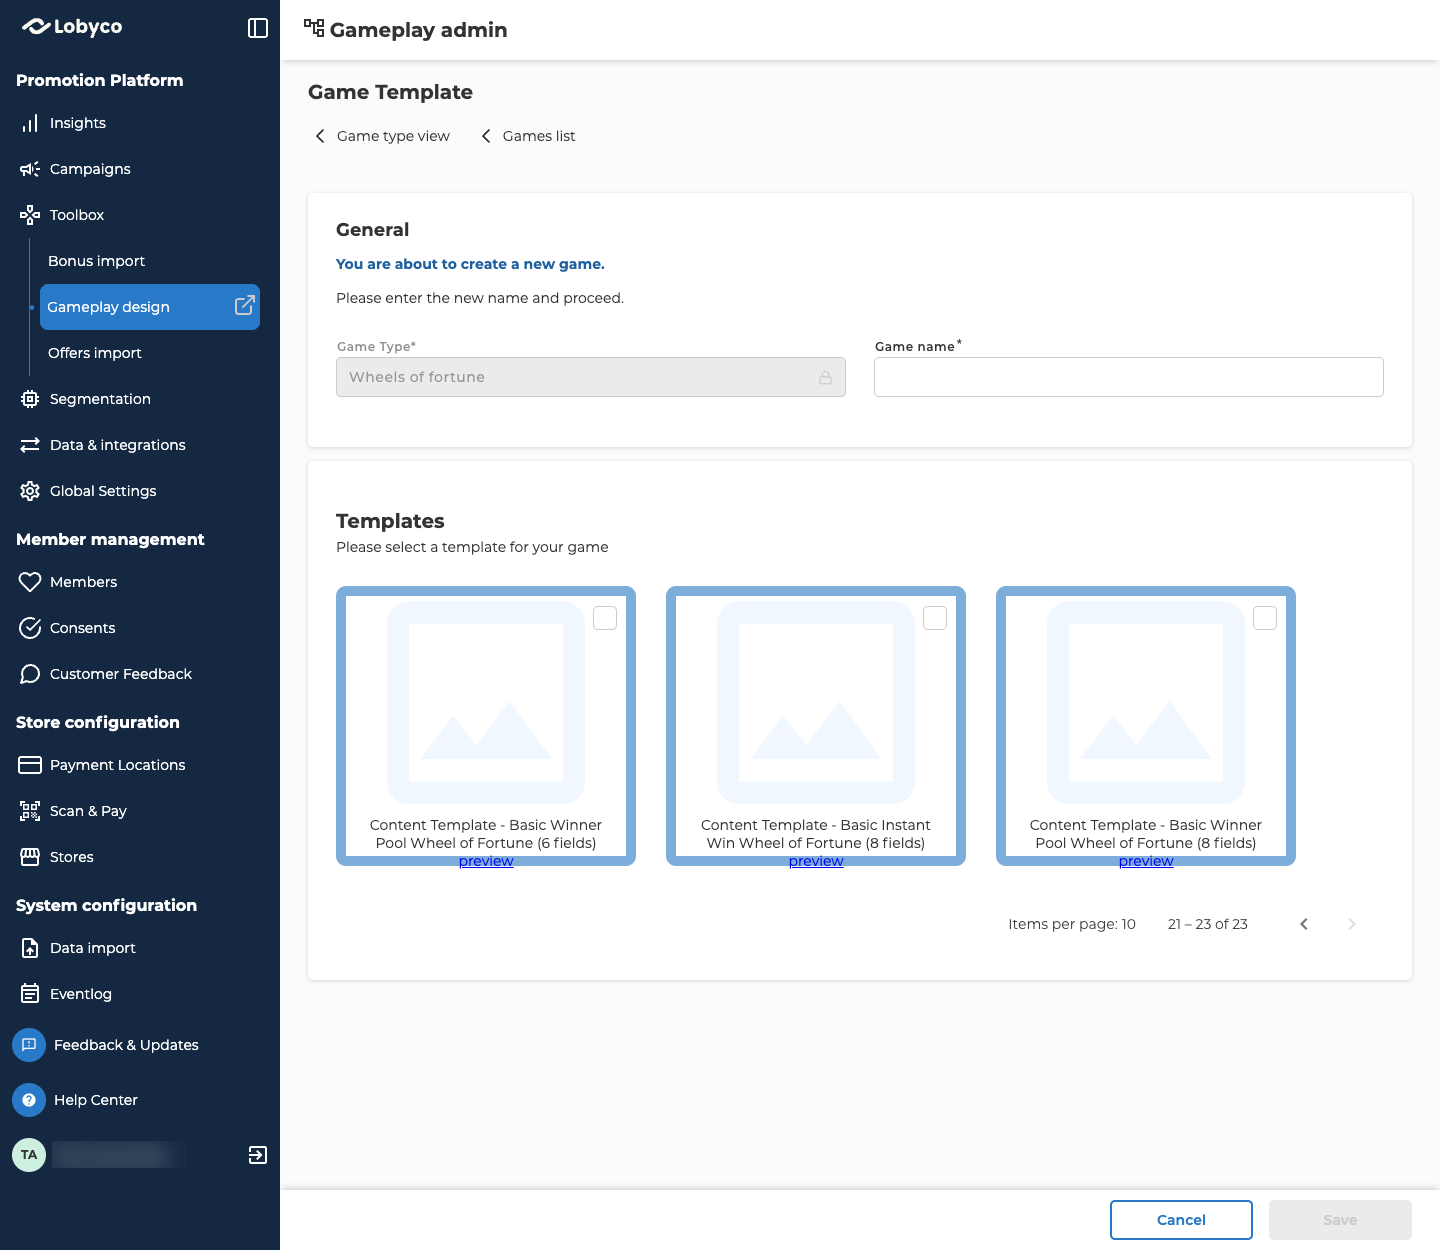Click the Members heart icon
The height and width of the screenshot is (1250, 1440).
coord(30,582)
